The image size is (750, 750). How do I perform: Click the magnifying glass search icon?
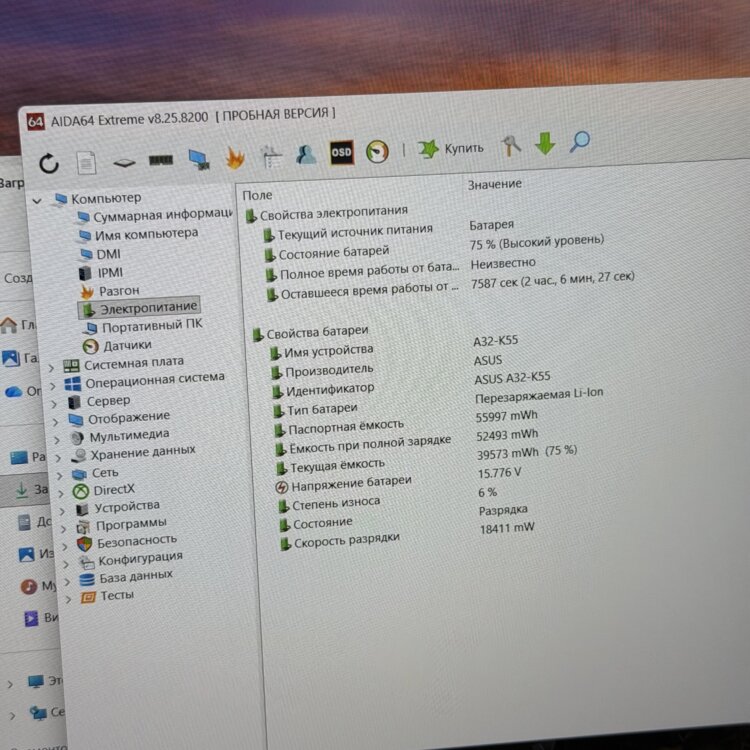tap(580, 143)
